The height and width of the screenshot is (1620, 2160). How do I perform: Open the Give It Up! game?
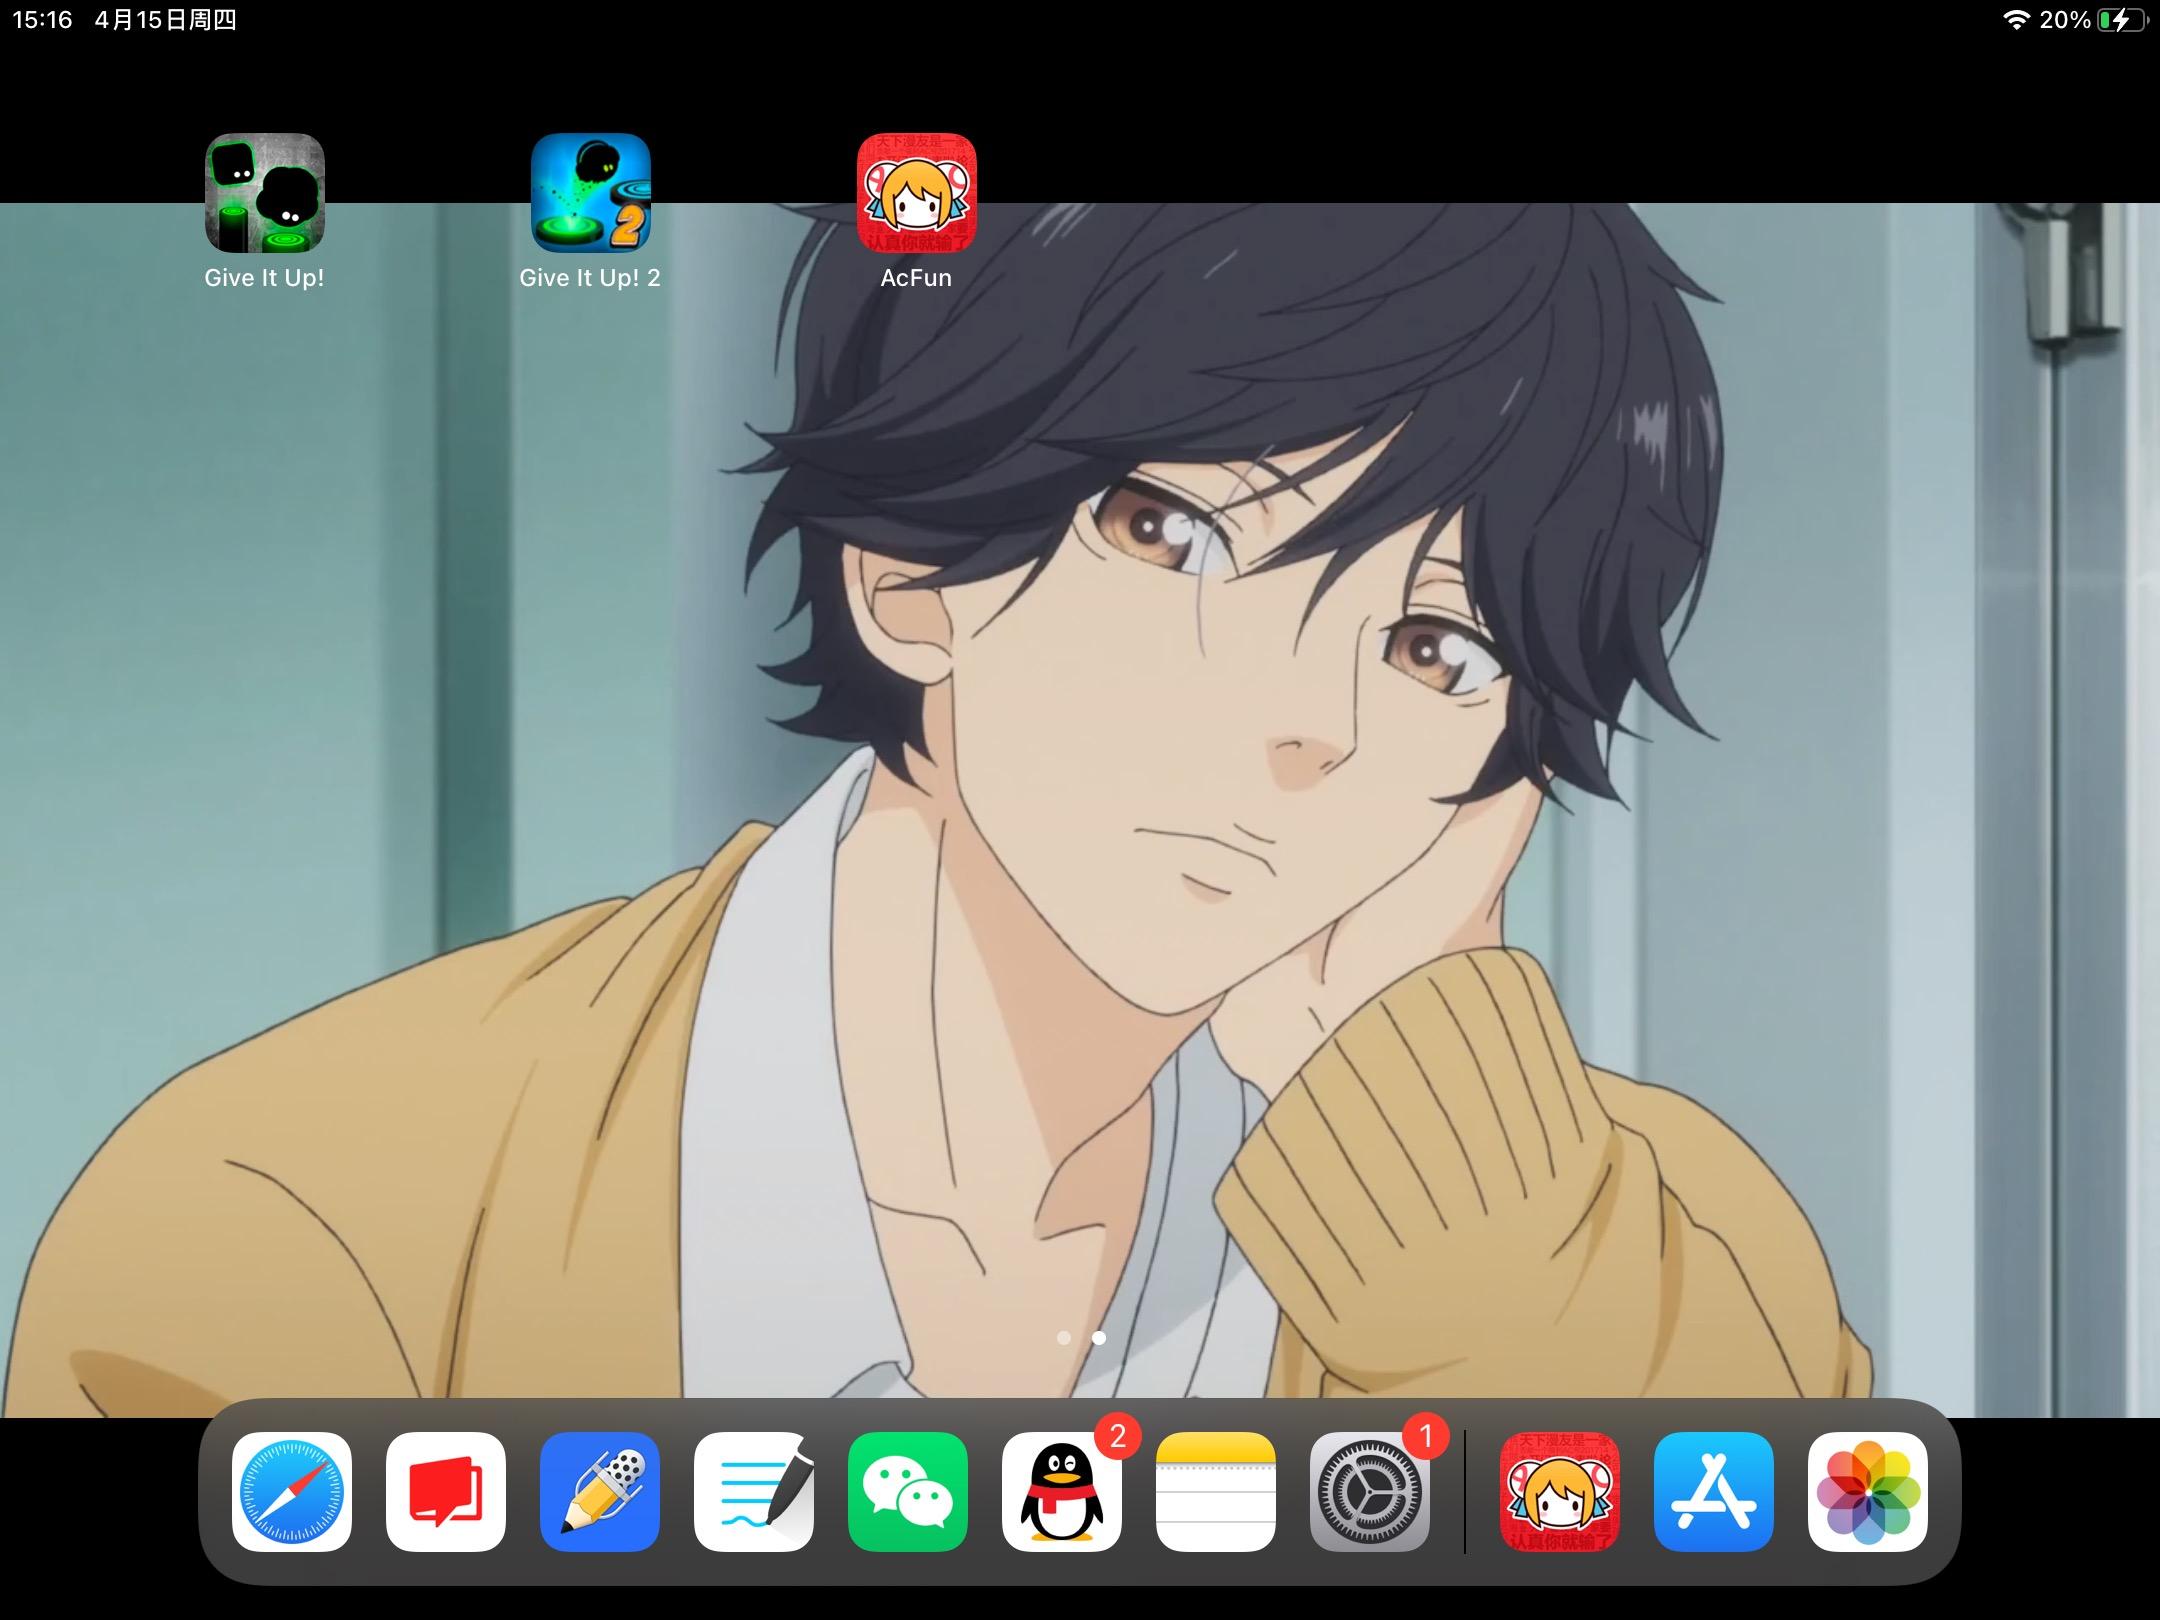[x=265, y=193]
